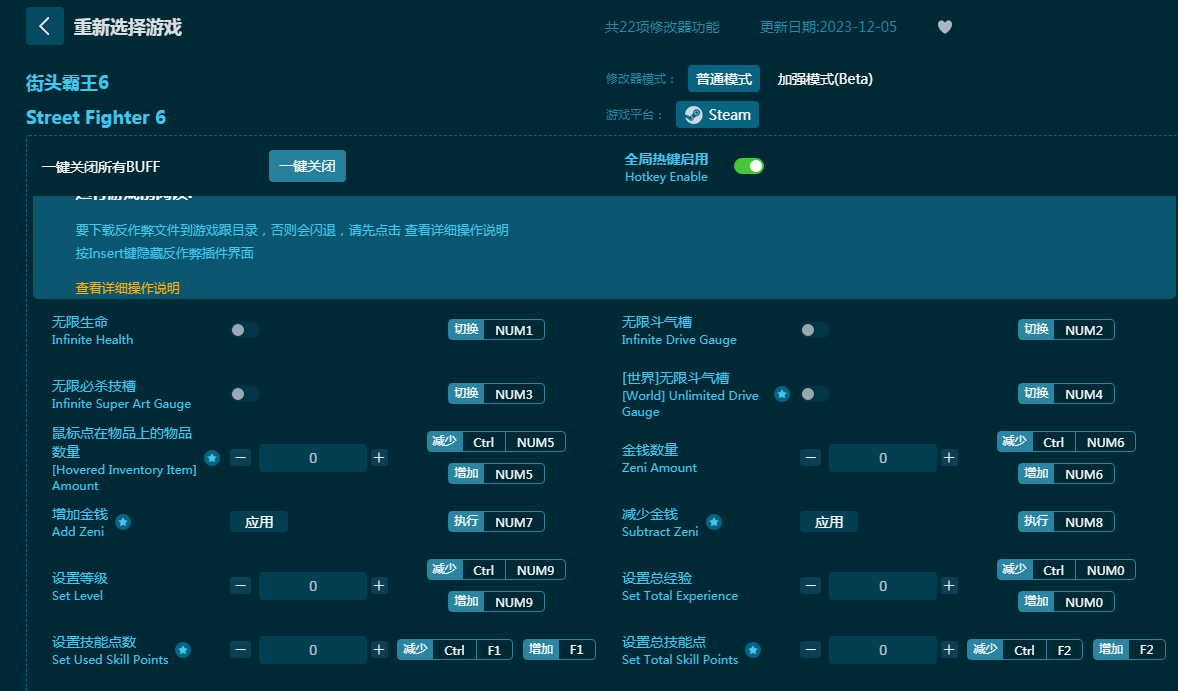Click the 共22项修改器功能 text

(662, 27)
